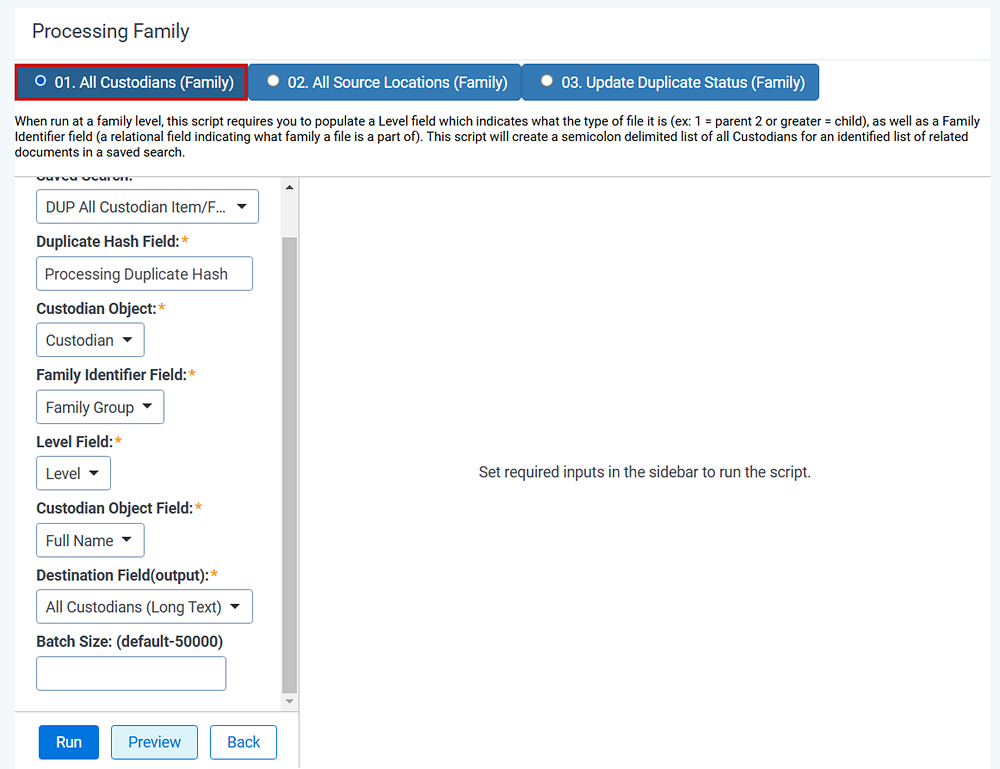This screenshot has height=769, width=1000.
Task: Click the Back button
Action: (244, 742)
